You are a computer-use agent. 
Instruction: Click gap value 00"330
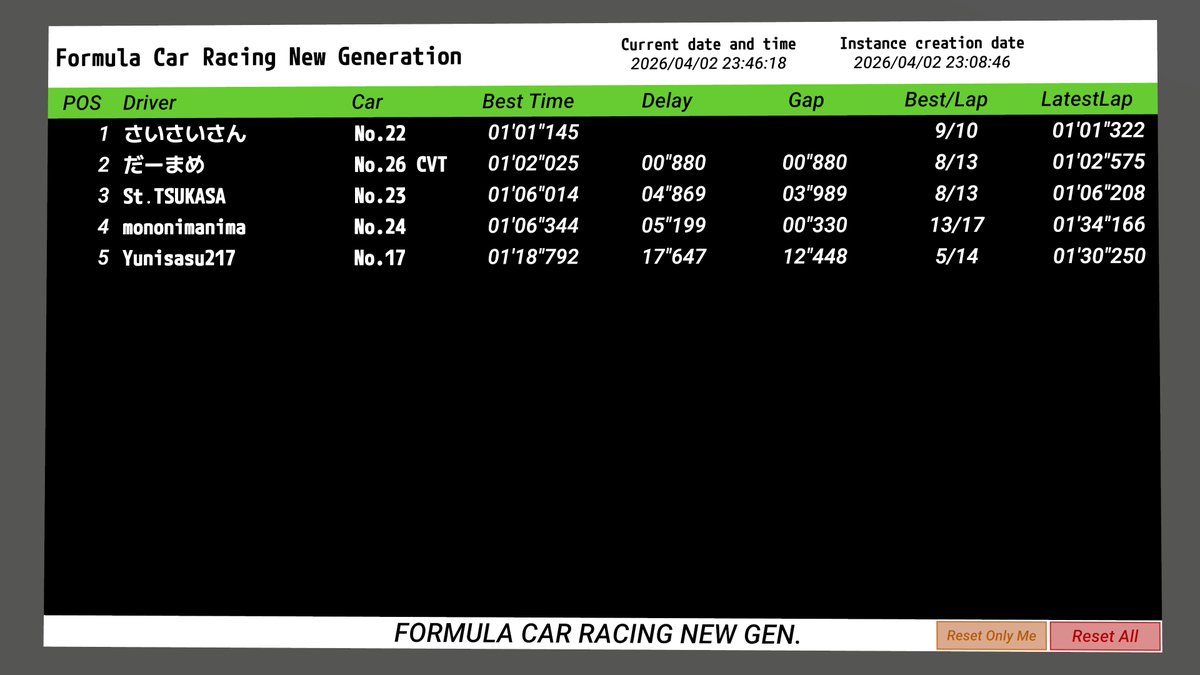click(x=815, y=226)
